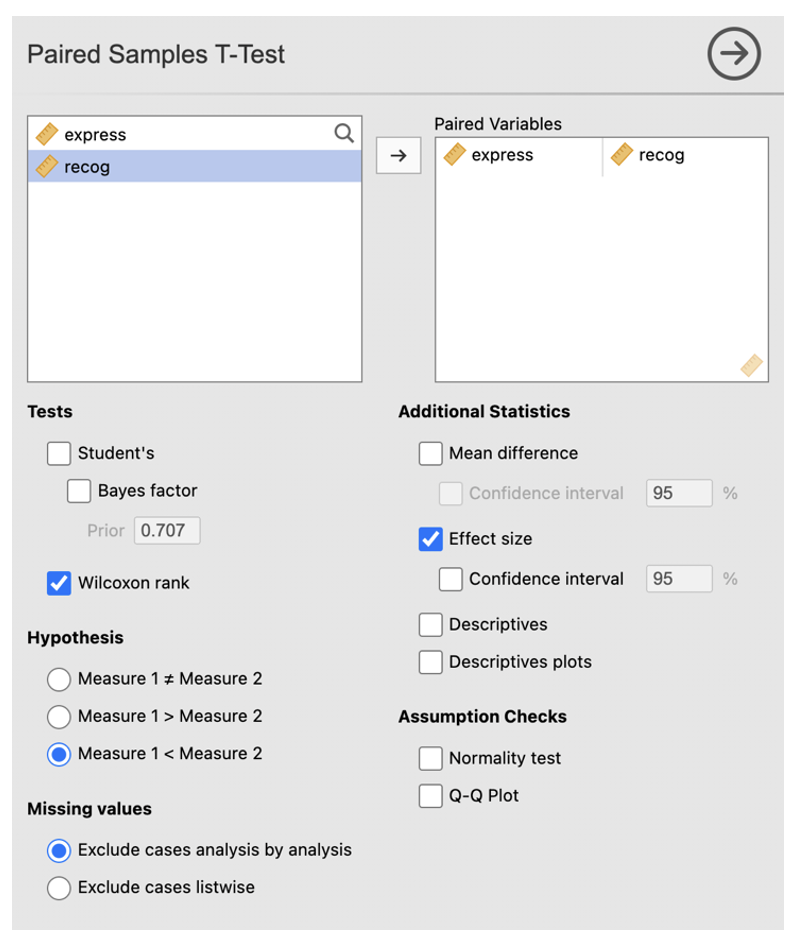Select Measure 1 > Measure 2 hypothesis
The height and width of the screenshot is (944, 802).
click(x=59, y=716)
